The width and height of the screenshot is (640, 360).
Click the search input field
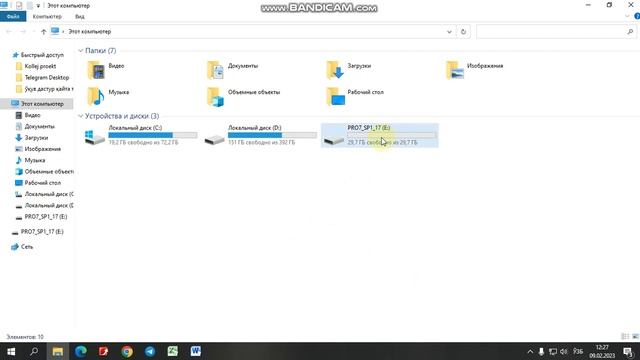(x=551, y=31)
